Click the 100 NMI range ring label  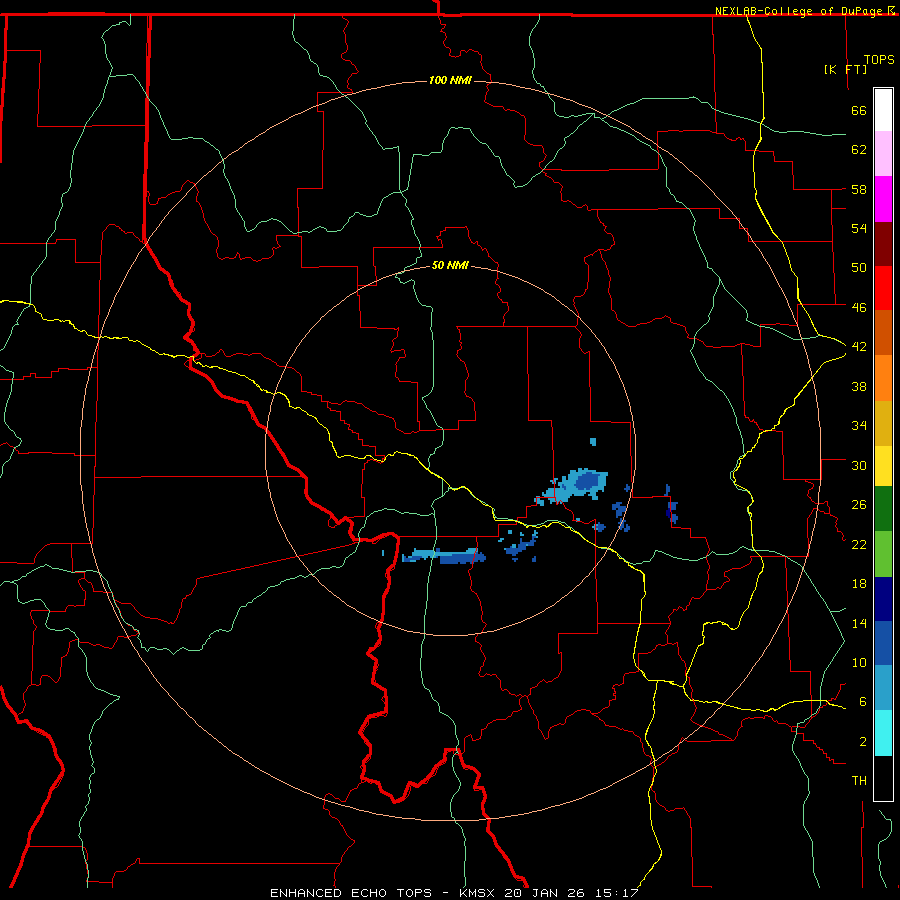pos(450,80)
